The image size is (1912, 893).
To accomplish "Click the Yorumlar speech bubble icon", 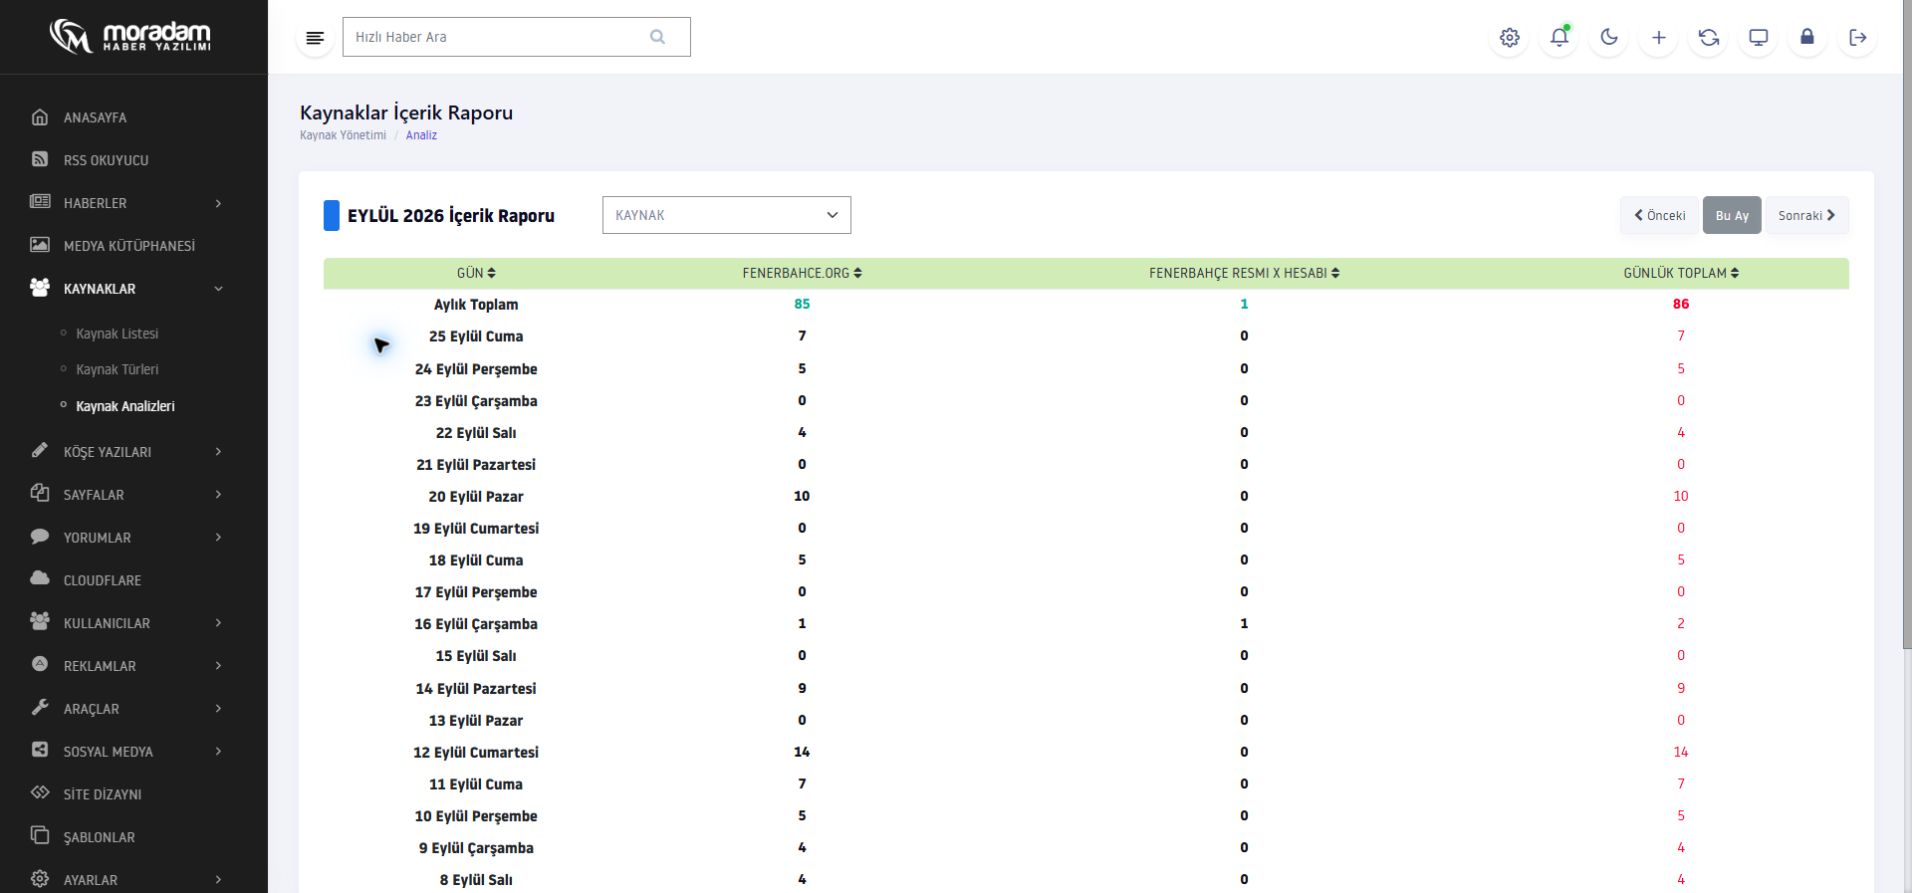I will tap(40, 537).
